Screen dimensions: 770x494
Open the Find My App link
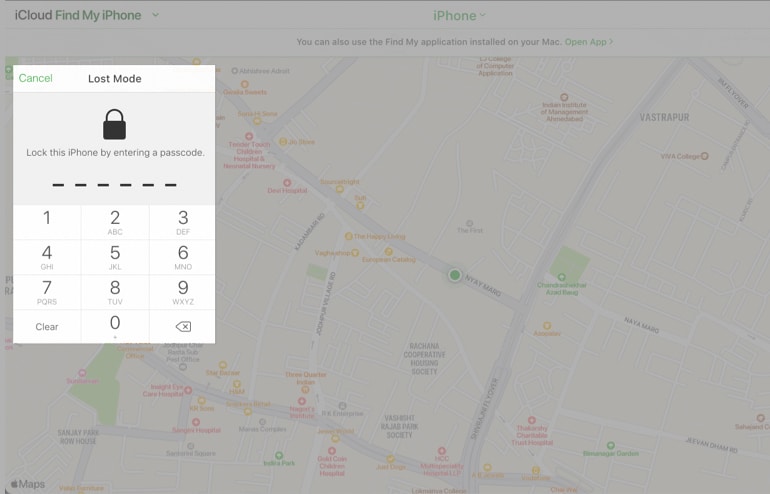coord(588,42)
